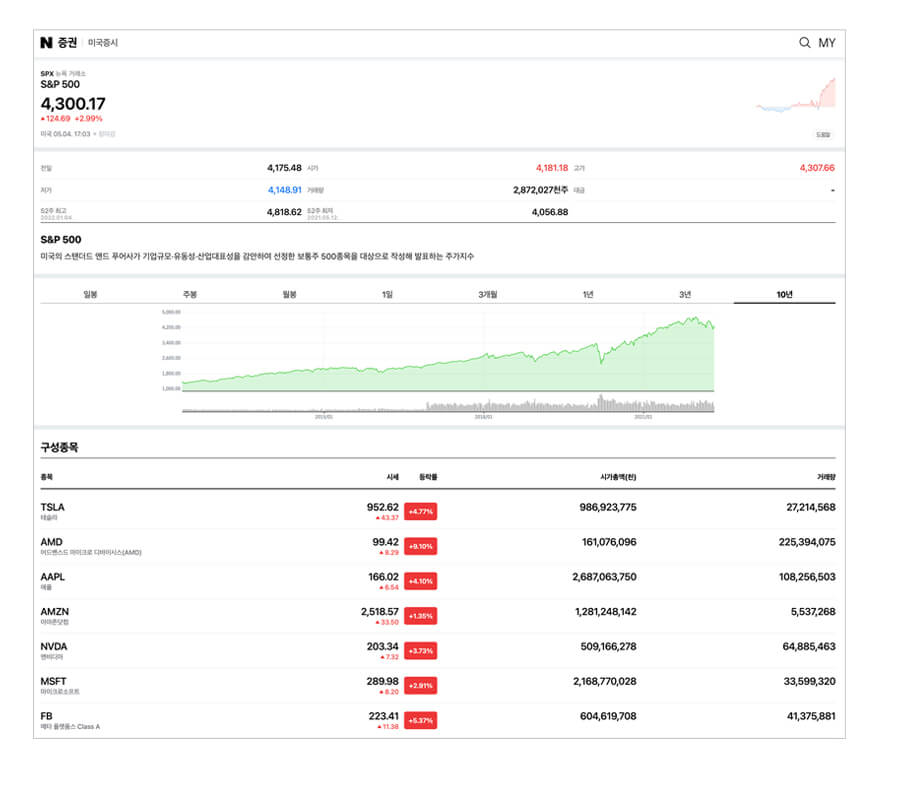Click the volume value 2,872,027천주
The width and height of the screenshot is (900, 791).
(541, 190)
